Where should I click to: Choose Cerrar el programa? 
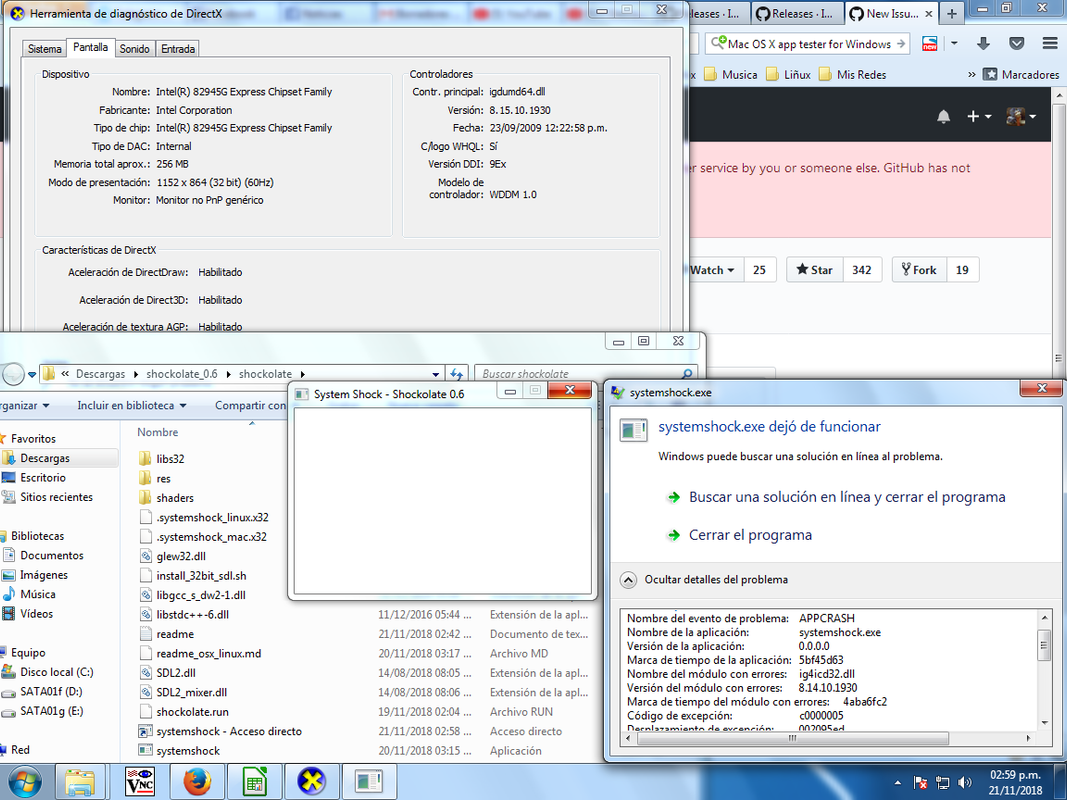tap(751, 535)
